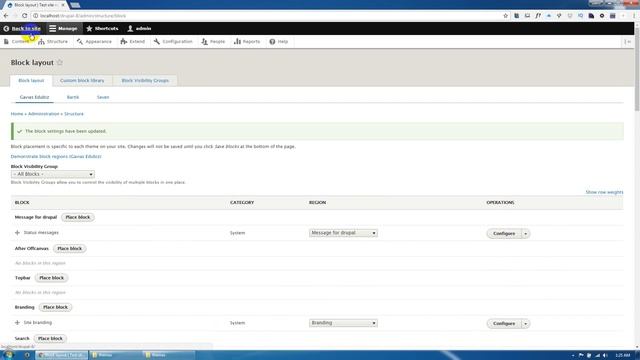Click the Block layout browser tab
The image size is (640, 360).
click(x=36, y=5)
